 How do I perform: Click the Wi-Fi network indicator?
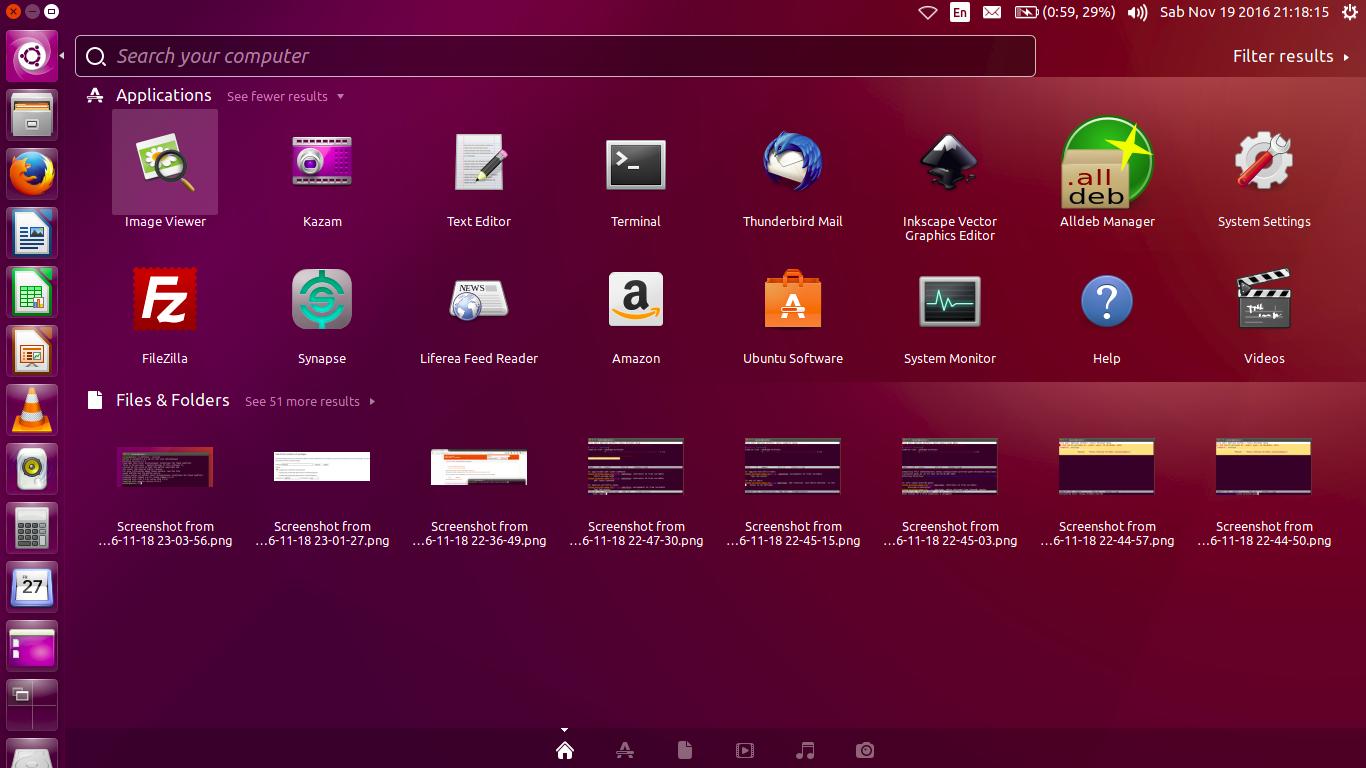tap(927, 12)
